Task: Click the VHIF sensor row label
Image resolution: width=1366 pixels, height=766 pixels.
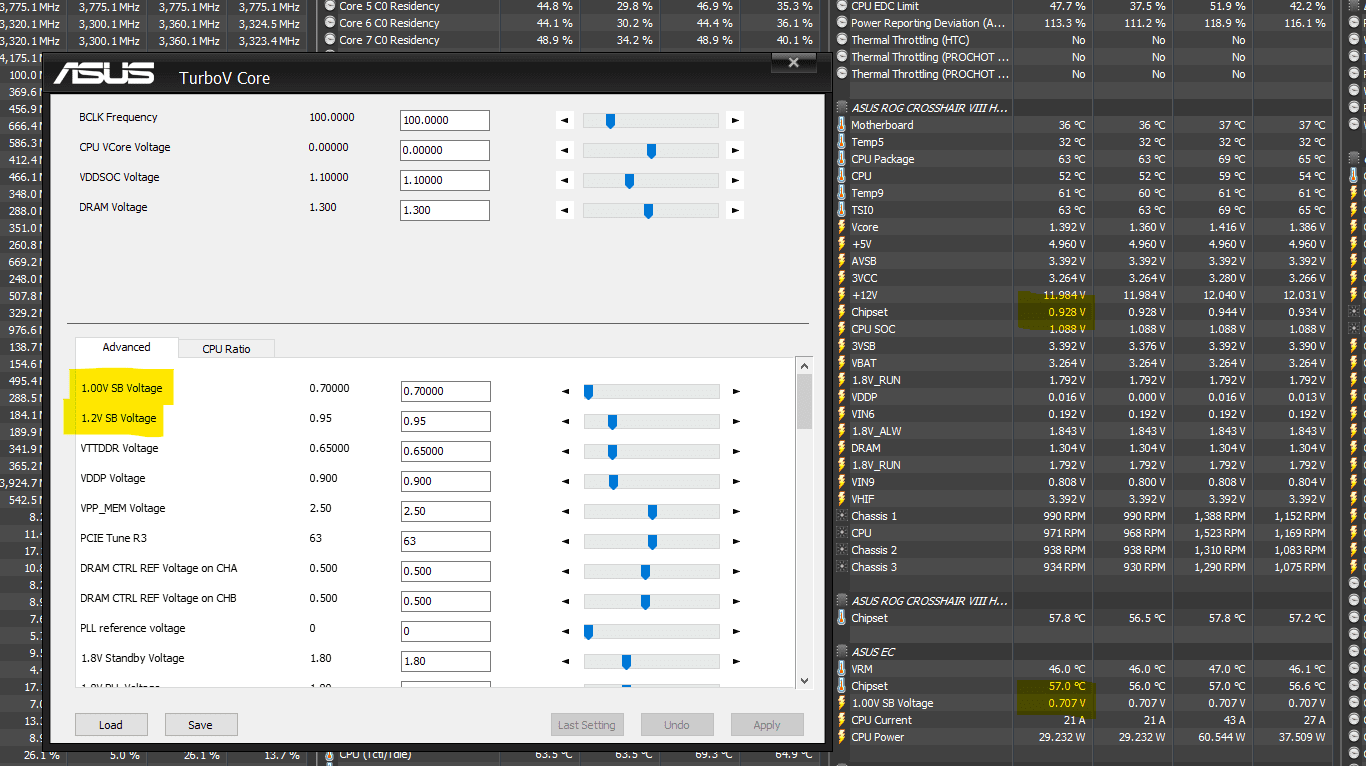Action: click(863, 499)
